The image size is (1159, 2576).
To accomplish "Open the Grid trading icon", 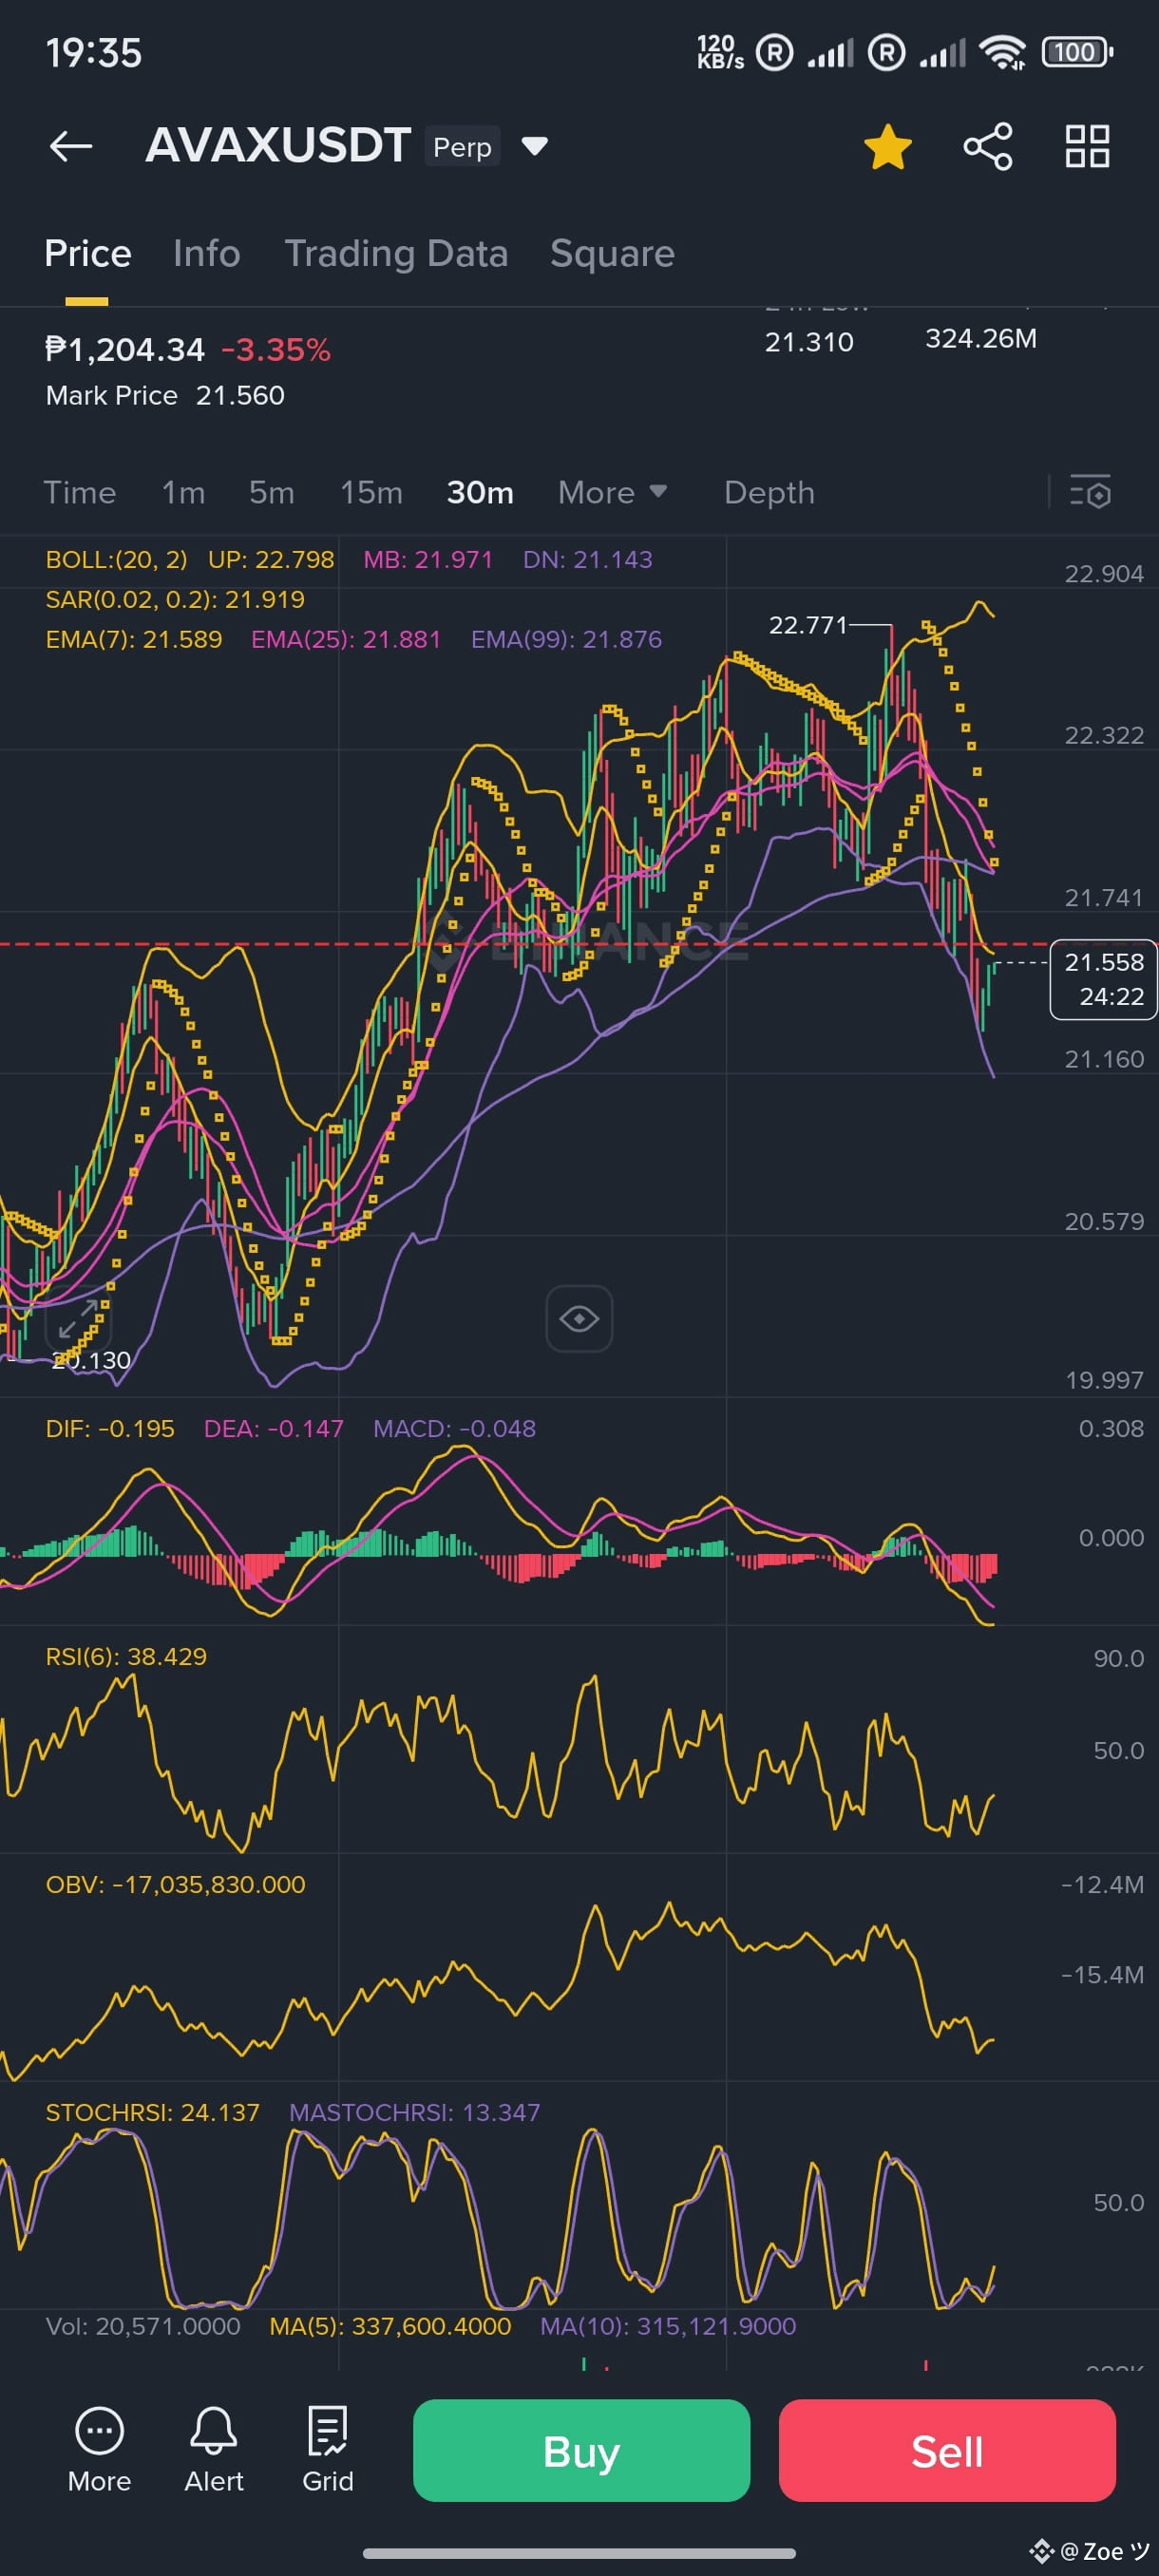I will pyautogui.click(x=328, y=2450).
